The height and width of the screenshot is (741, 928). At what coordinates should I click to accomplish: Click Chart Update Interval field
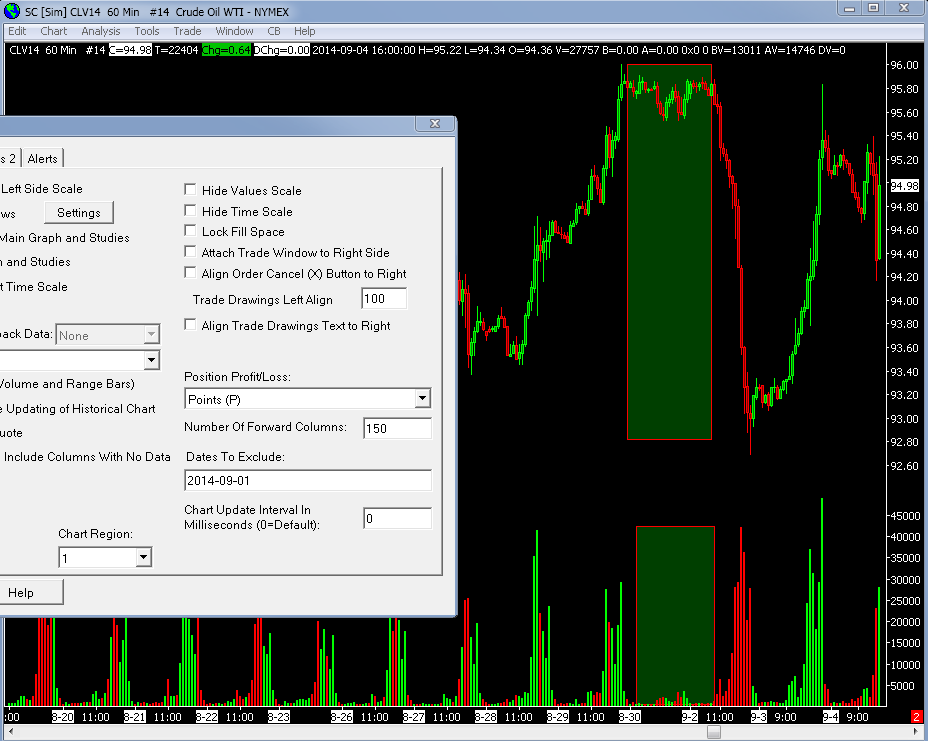[397, 518]
